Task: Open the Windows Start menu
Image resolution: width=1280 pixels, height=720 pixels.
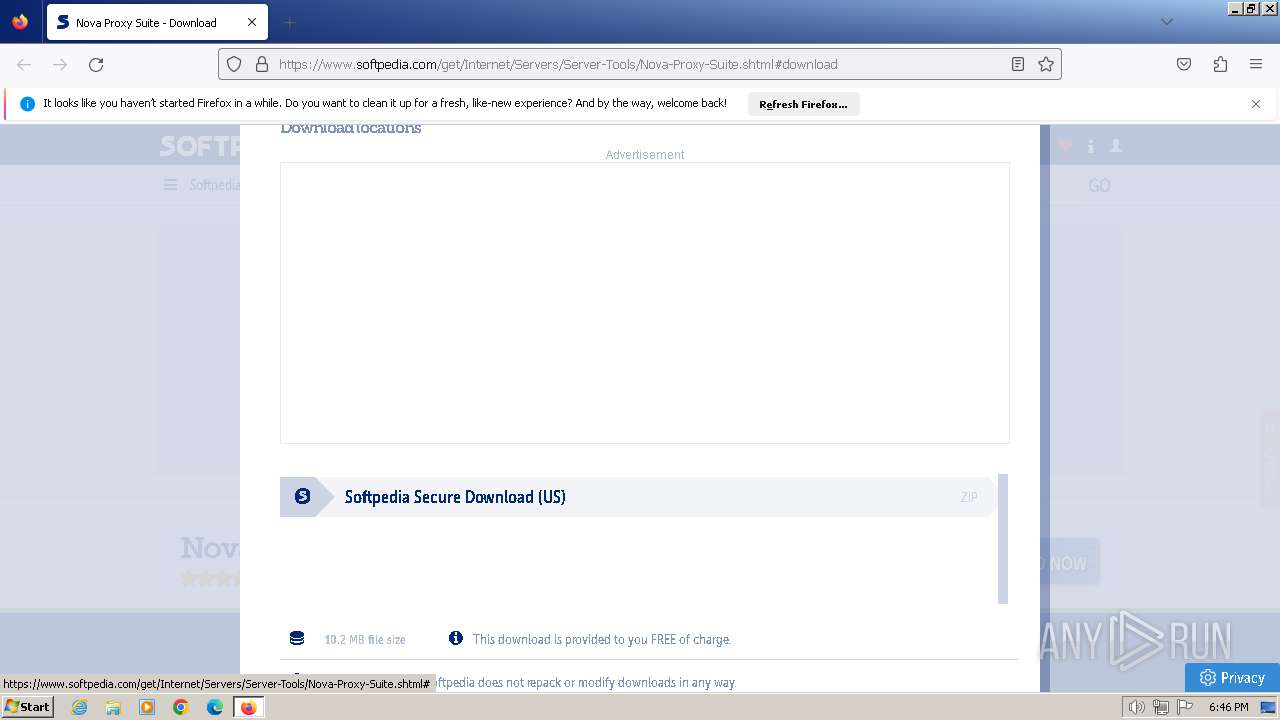Action: 27,707
